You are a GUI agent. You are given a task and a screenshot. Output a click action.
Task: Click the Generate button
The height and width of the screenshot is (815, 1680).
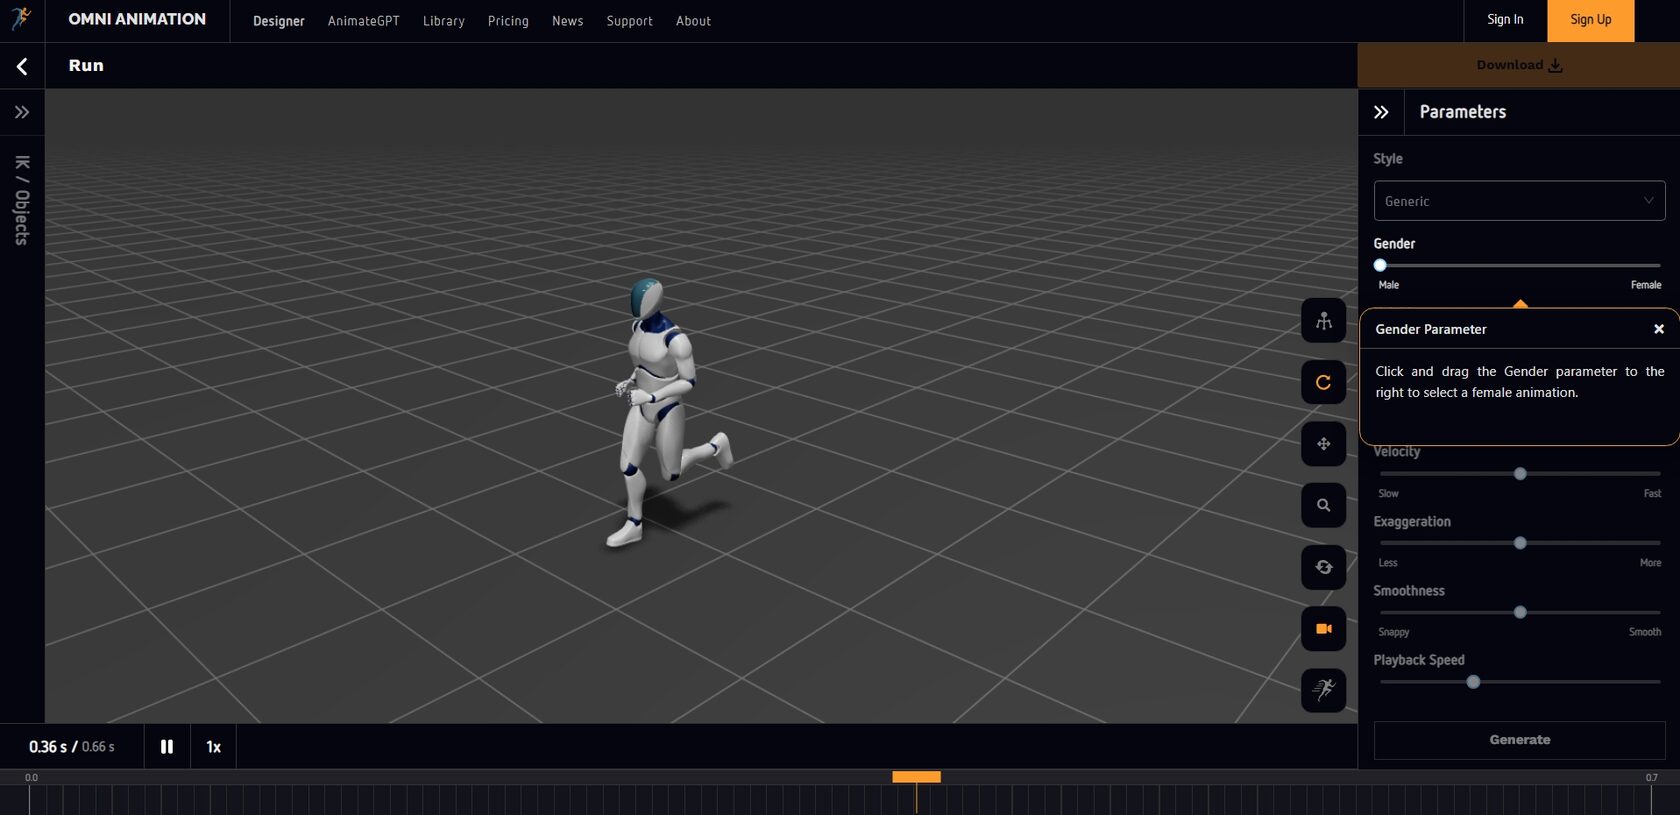(x=1519, y=740)
